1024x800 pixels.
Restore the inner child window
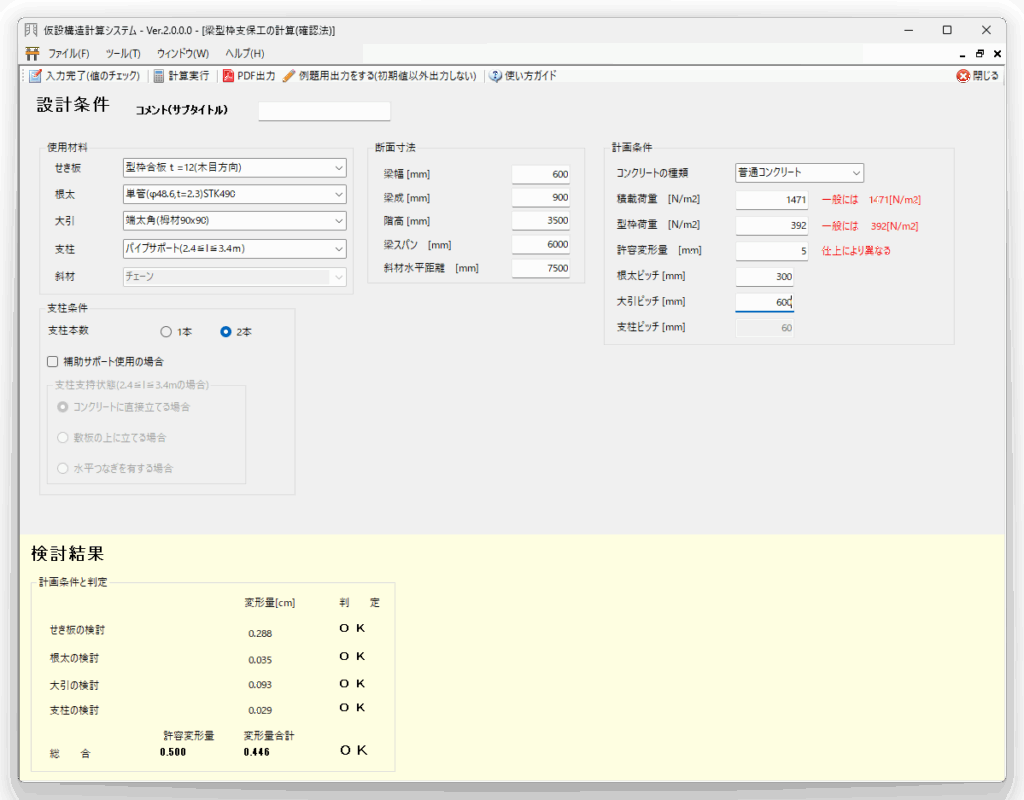click(x=980, y=54)
